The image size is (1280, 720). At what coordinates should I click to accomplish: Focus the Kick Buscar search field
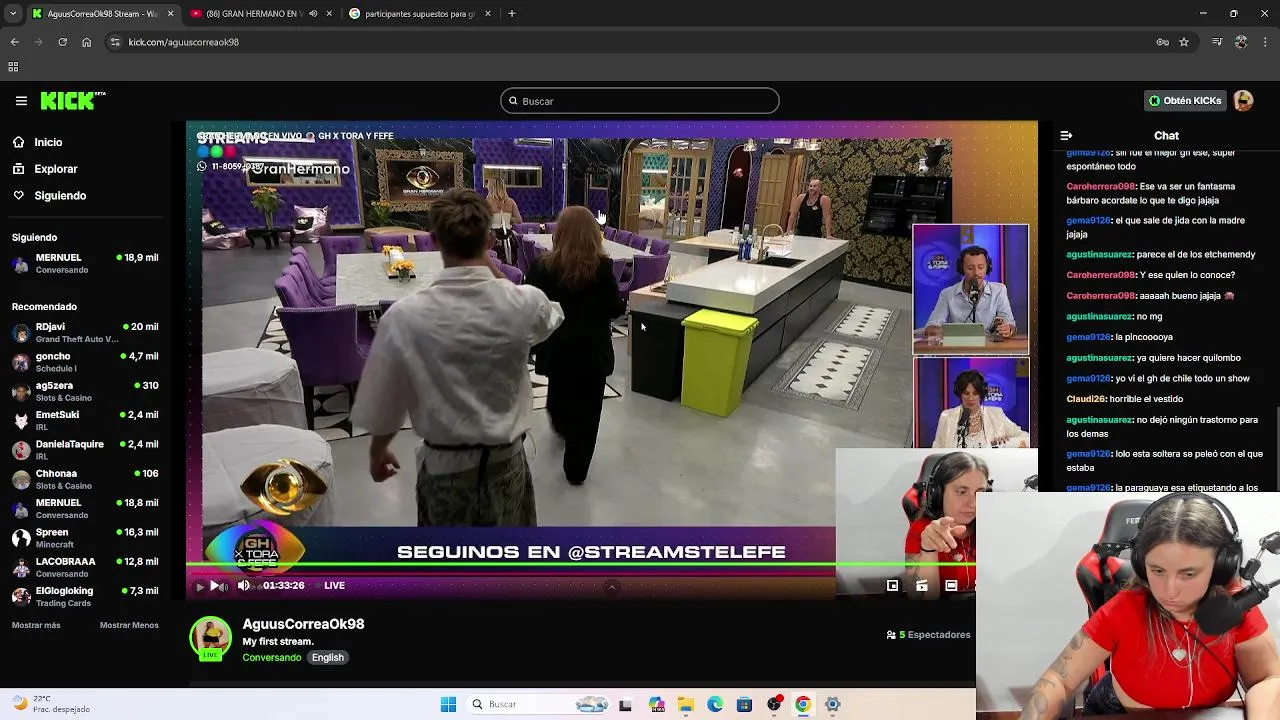(x=640, y=101)
